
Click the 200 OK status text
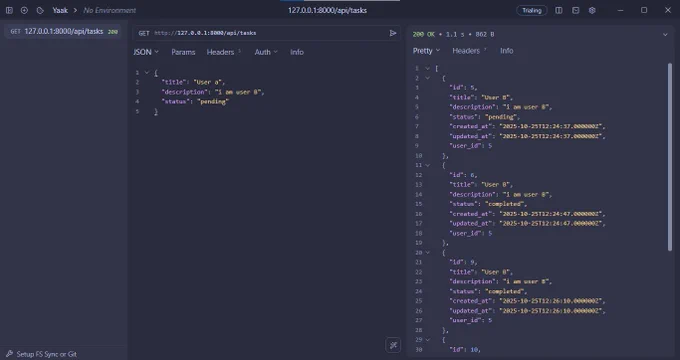tap(425, 34)
